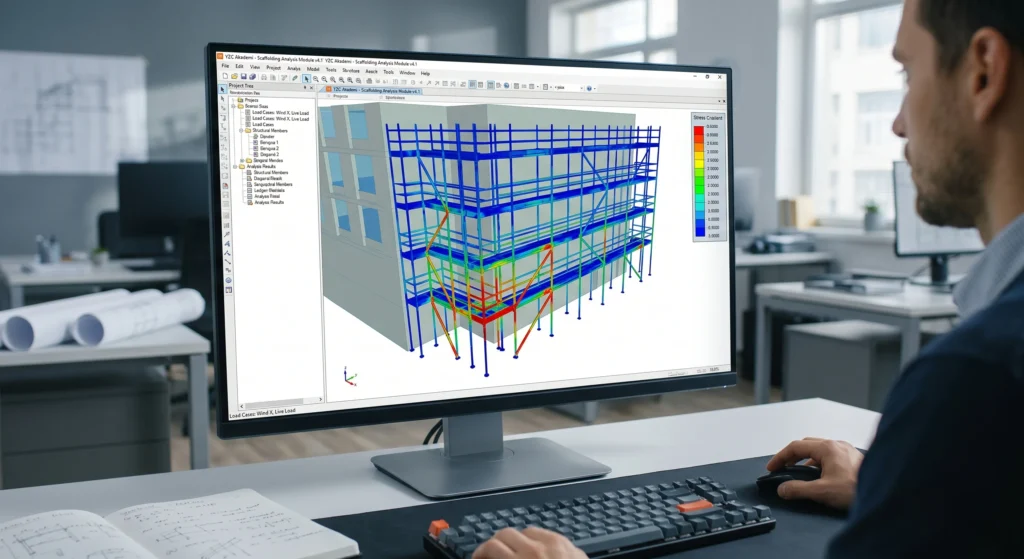This screenshot has height=559, width=1024.
Task: Collapse the Structural Members folder
Action: coord(241,131)
